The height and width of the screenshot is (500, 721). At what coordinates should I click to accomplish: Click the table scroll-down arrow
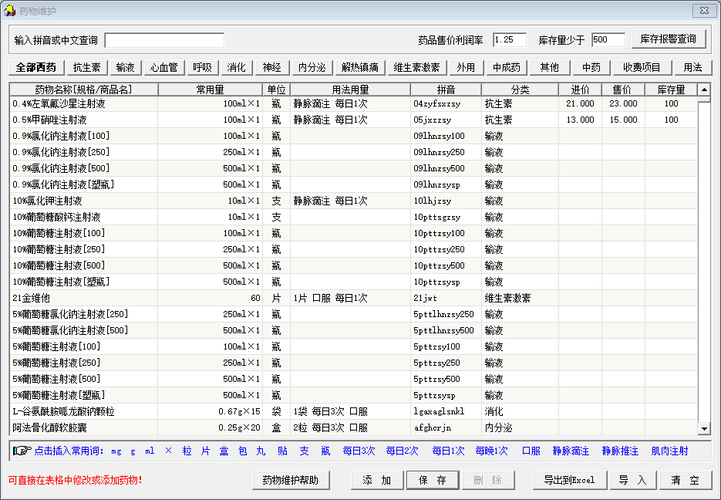point(704,429)
